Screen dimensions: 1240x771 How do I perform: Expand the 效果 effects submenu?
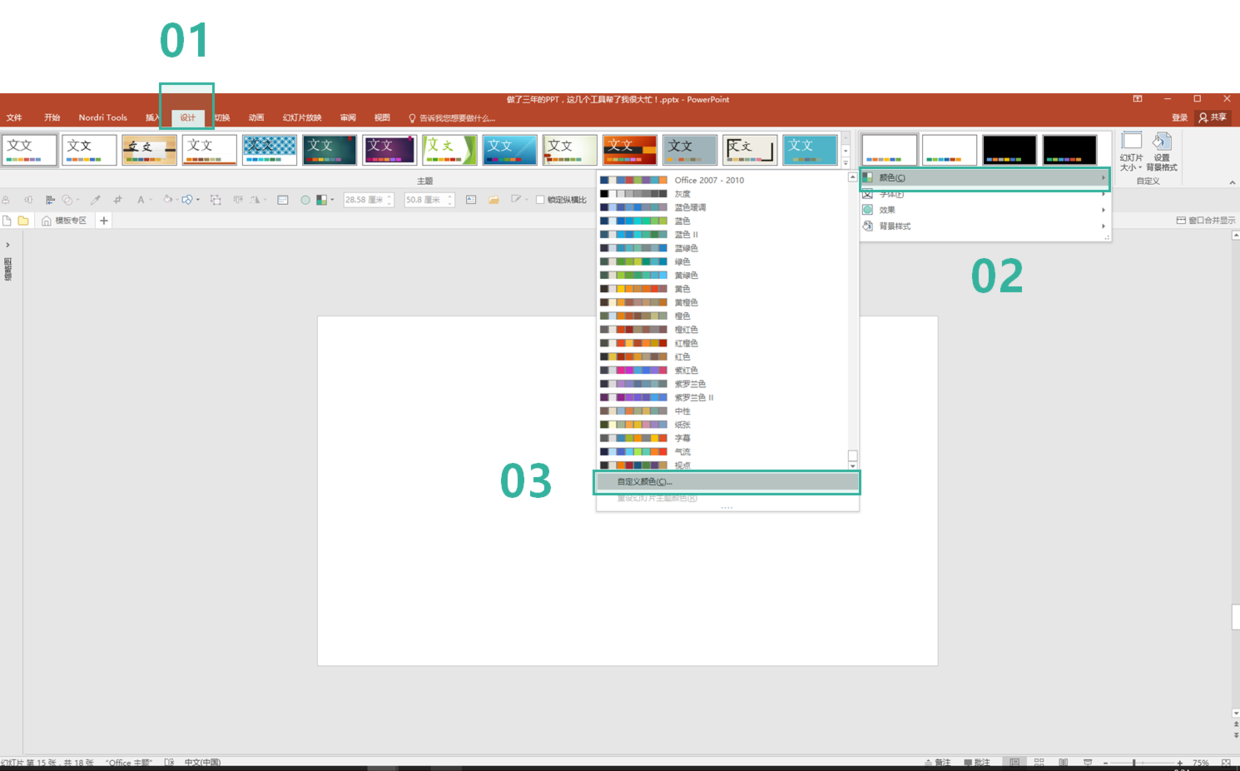[985, 210]
